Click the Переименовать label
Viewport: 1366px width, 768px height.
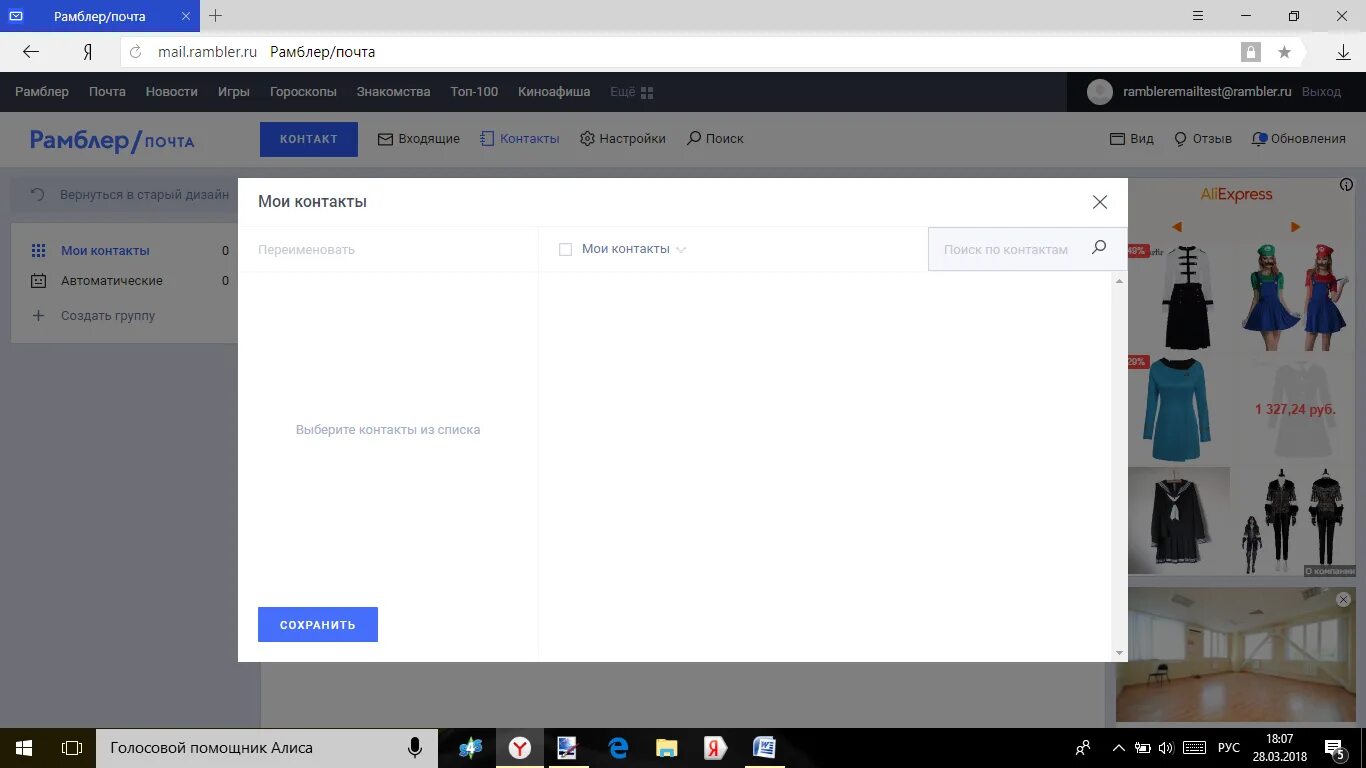coord(306,249)
